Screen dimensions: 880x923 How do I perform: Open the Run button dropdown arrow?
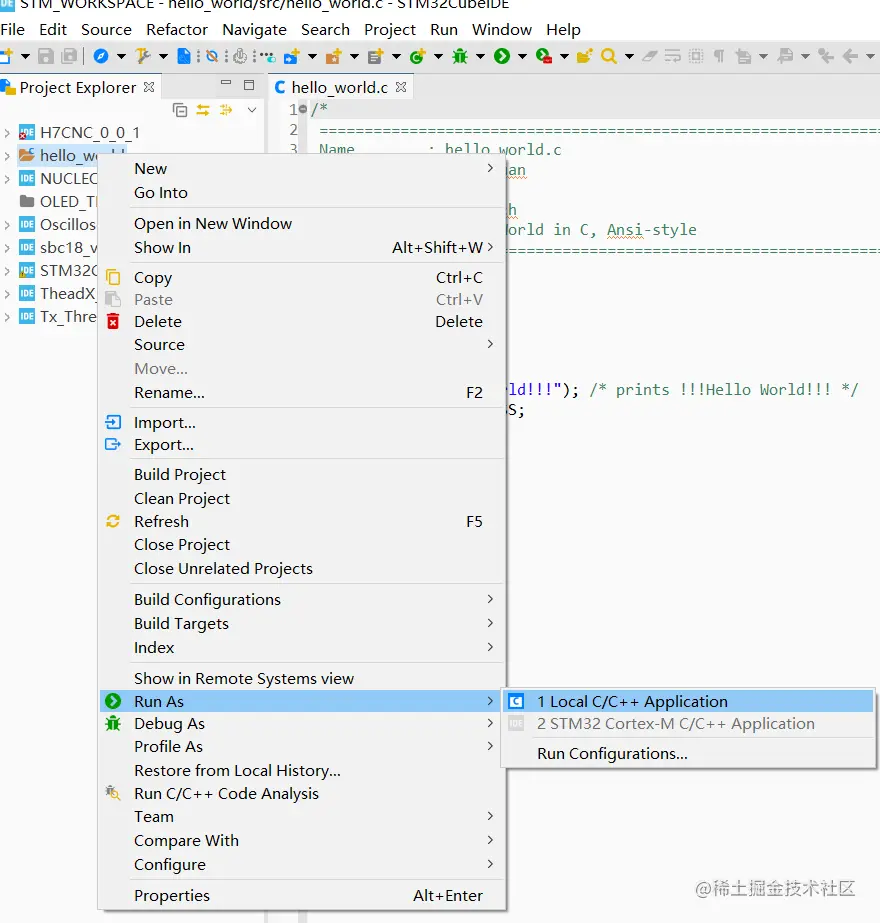click(522, 57)
